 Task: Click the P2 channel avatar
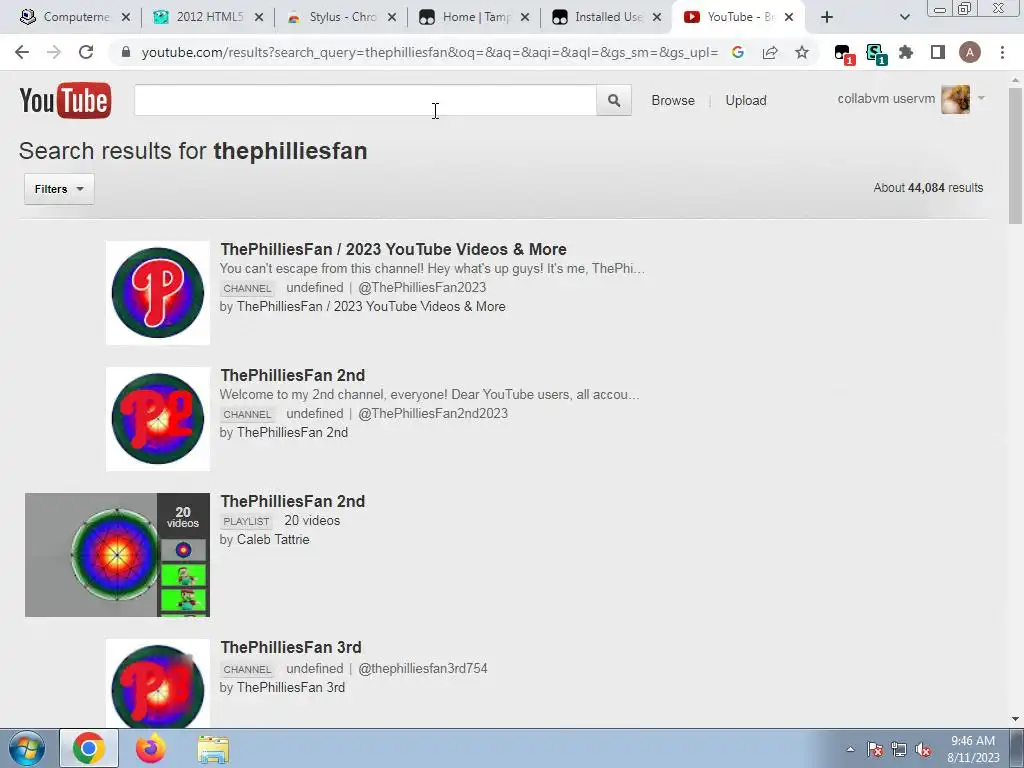[158, 419]
